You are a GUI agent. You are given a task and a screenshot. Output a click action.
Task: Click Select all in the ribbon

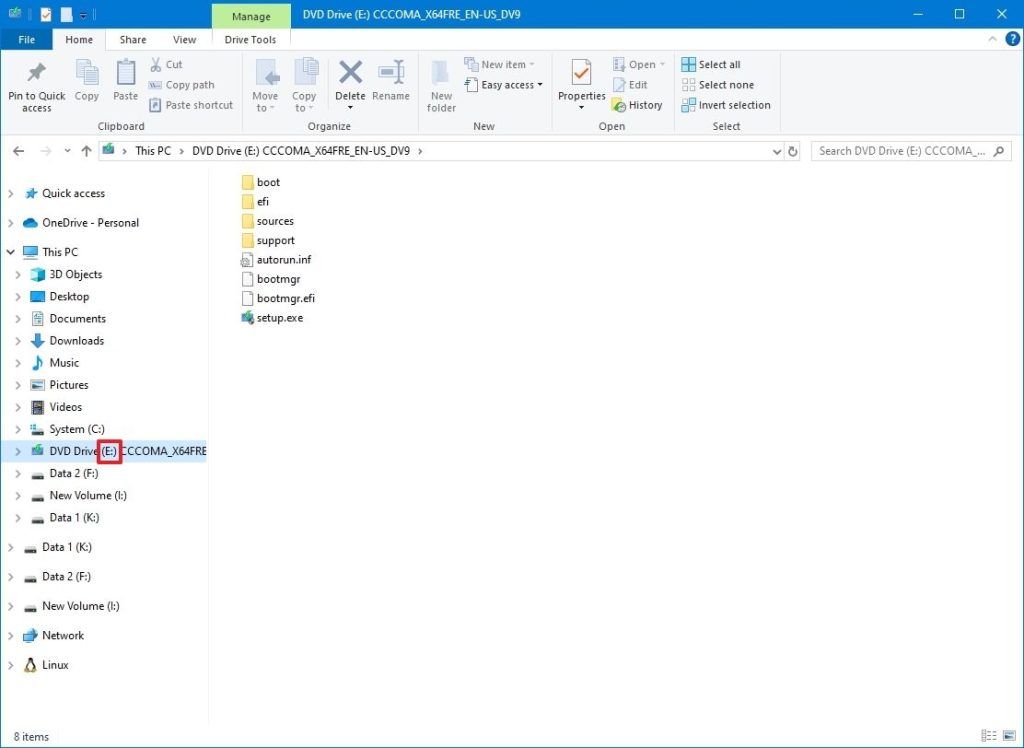(711, 64)
